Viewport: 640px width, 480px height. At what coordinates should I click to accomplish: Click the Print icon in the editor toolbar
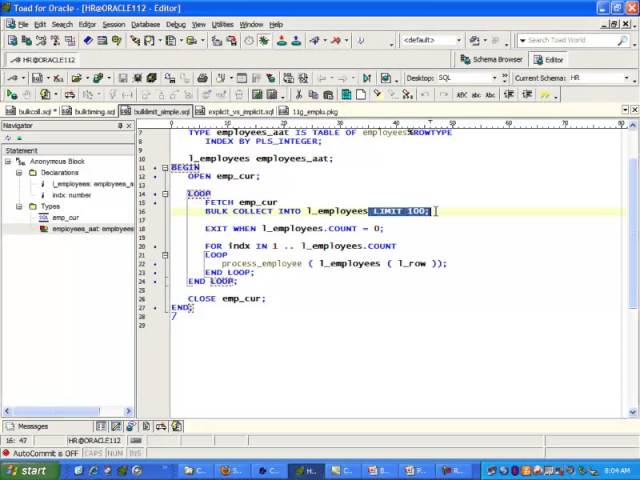click(202, 78)
